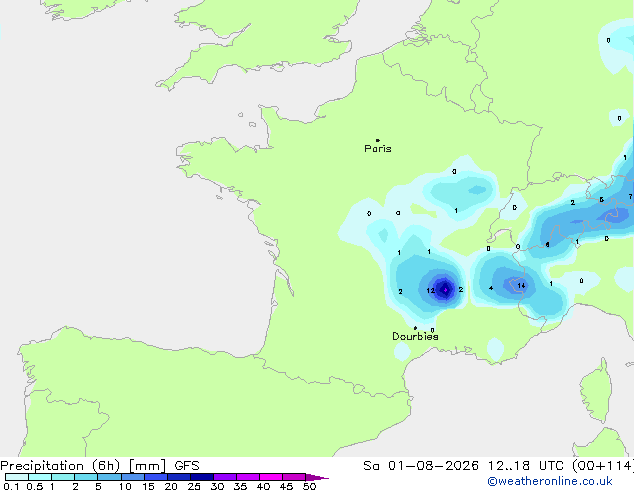Pick the 20–25 mm legend swatch
Image resolution: width=634 pixels, height=490 pixels.
[178, 477]
